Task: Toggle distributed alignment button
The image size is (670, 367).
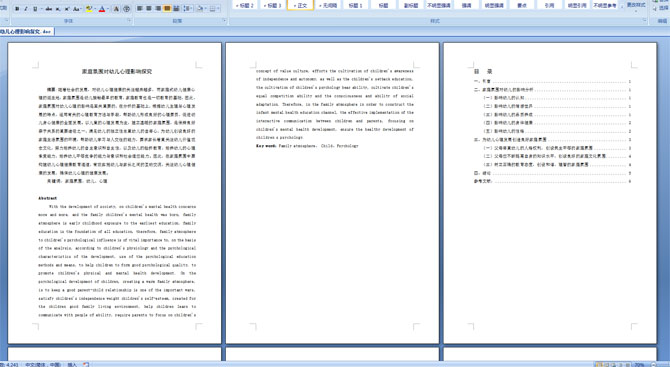Action: [x=176, y=9]
